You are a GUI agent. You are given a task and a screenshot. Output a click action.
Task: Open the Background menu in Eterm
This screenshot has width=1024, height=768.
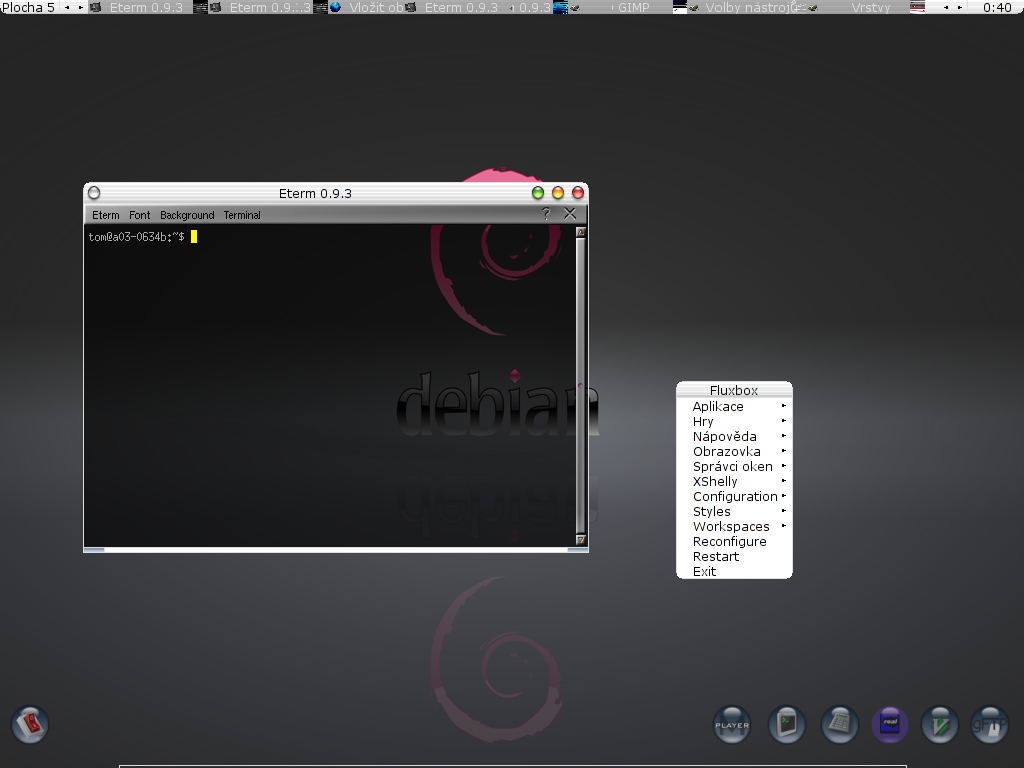coord(187,215)
